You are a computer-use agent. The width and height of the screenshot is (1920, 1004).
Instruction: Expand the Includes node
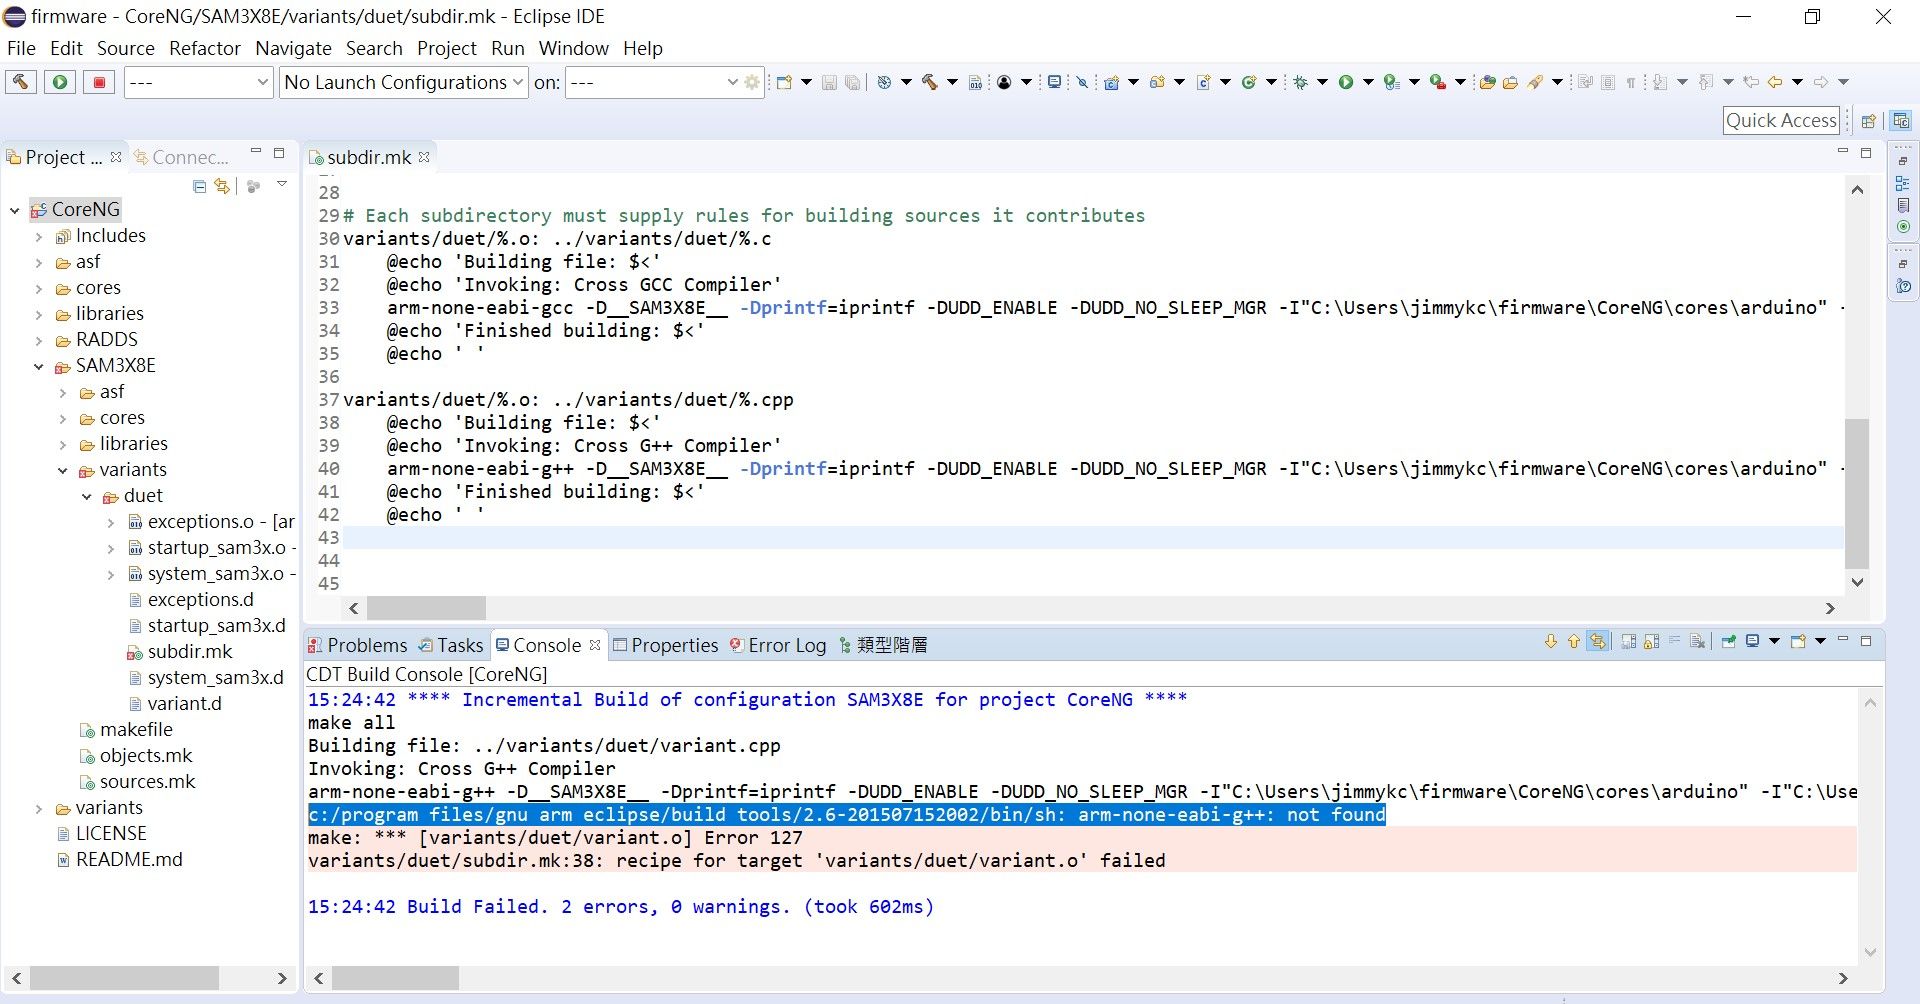[x=38, y=236]
